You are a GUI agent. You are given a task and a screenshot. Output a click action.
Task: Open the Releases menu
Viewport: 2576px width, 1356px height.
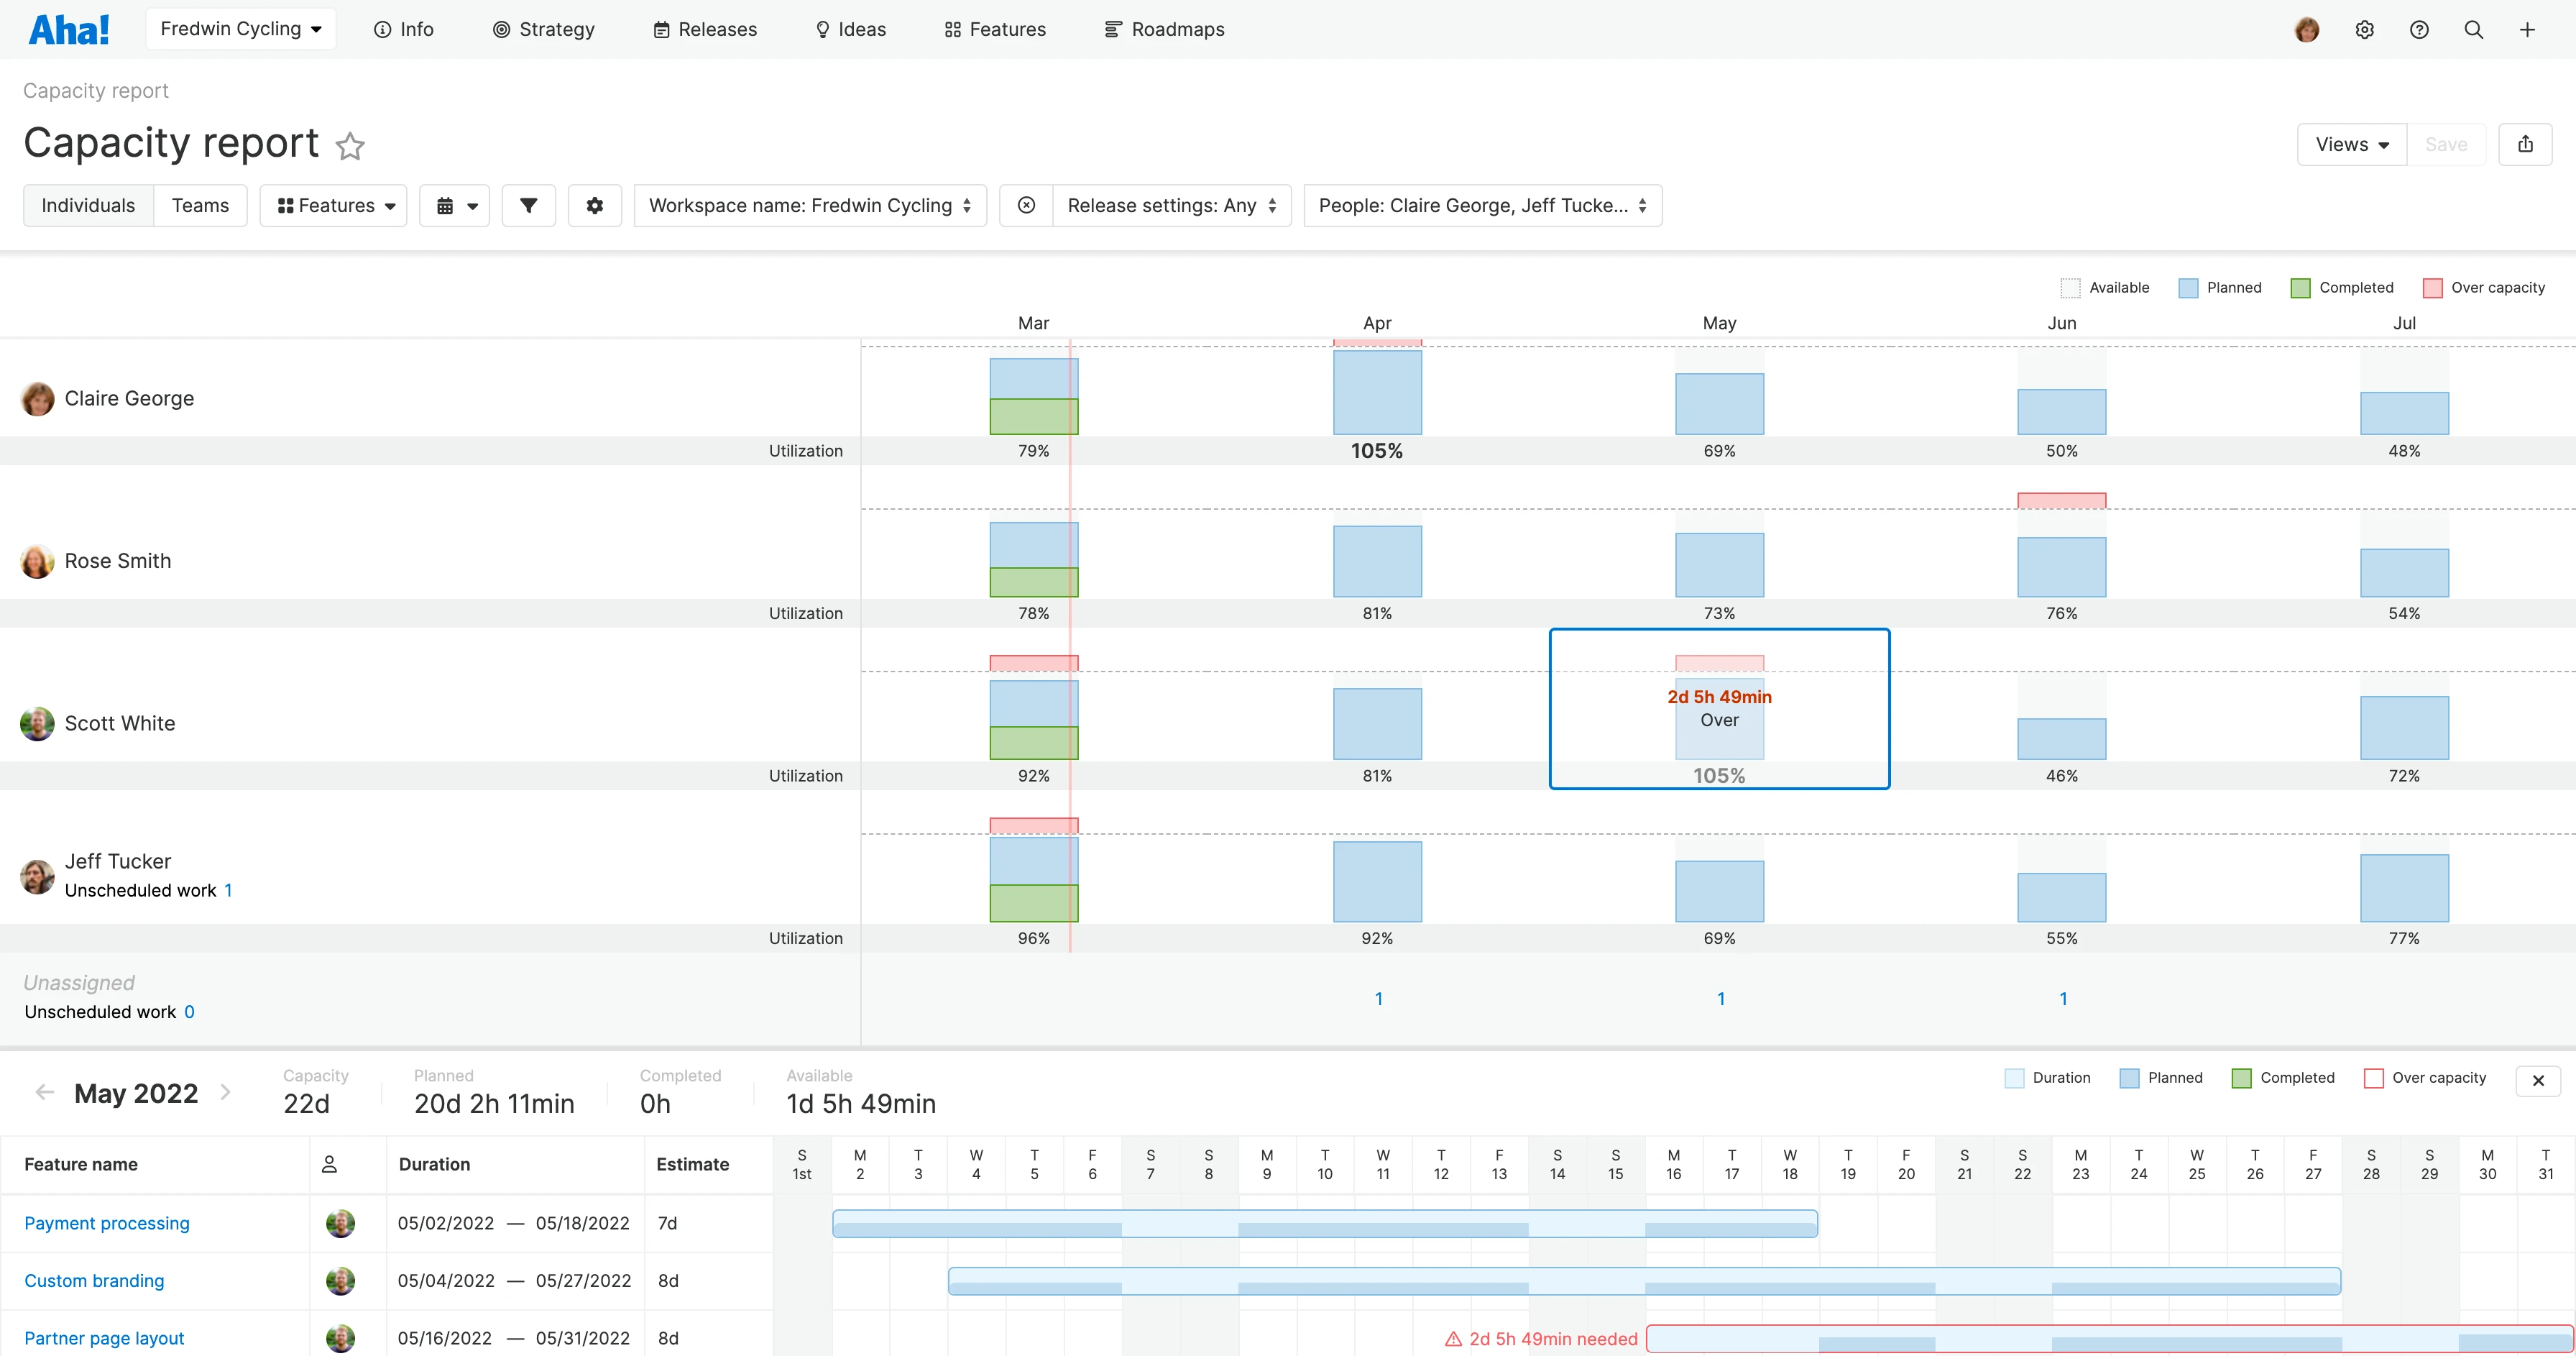(705, 29)
